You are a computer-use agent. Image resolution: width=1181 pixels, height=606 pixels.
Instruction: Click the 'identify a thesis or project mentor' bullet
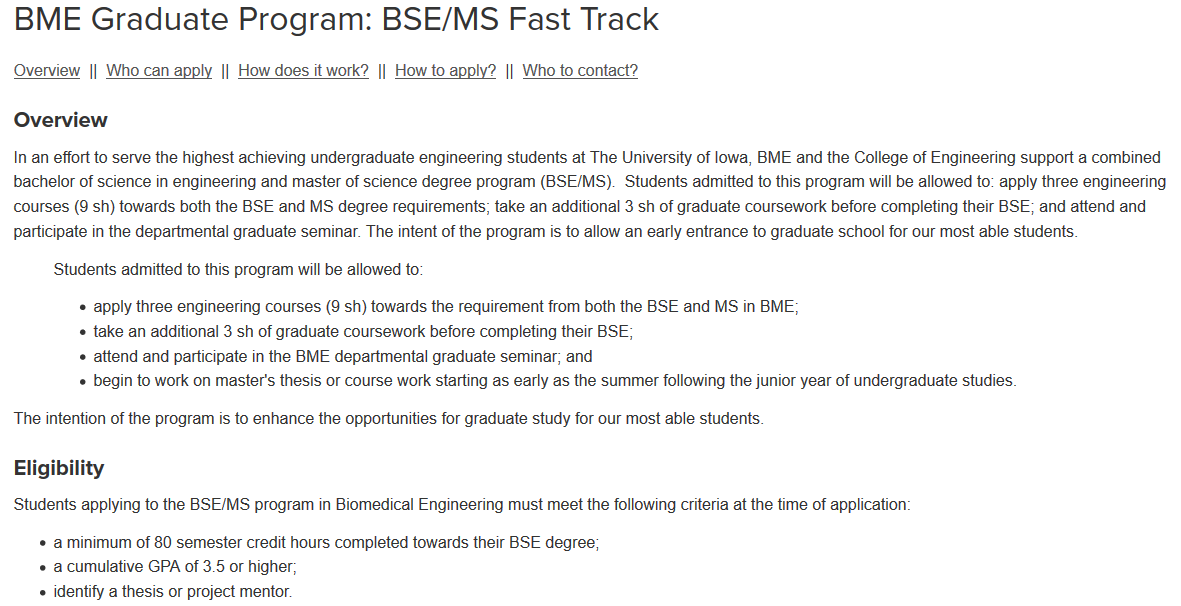point(172,592)
